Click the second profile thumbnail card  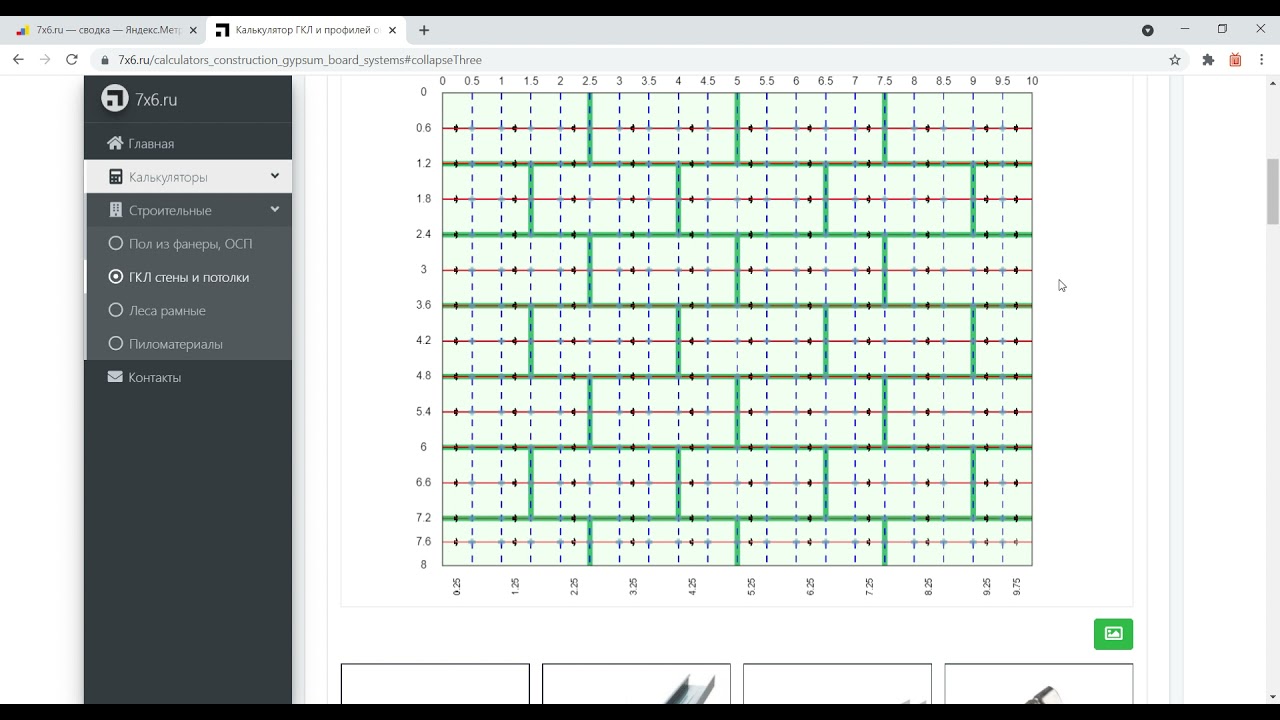tap(636, 684)
